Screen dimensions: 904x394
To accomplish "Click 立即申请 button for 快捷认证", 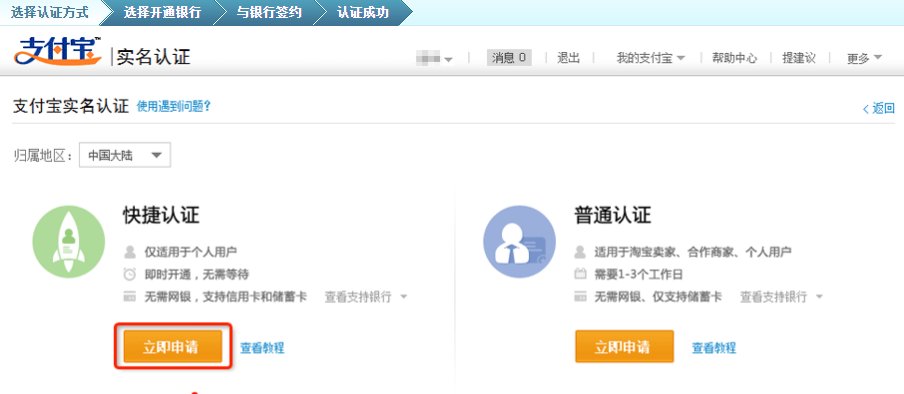I will click(x=172, y=347).
